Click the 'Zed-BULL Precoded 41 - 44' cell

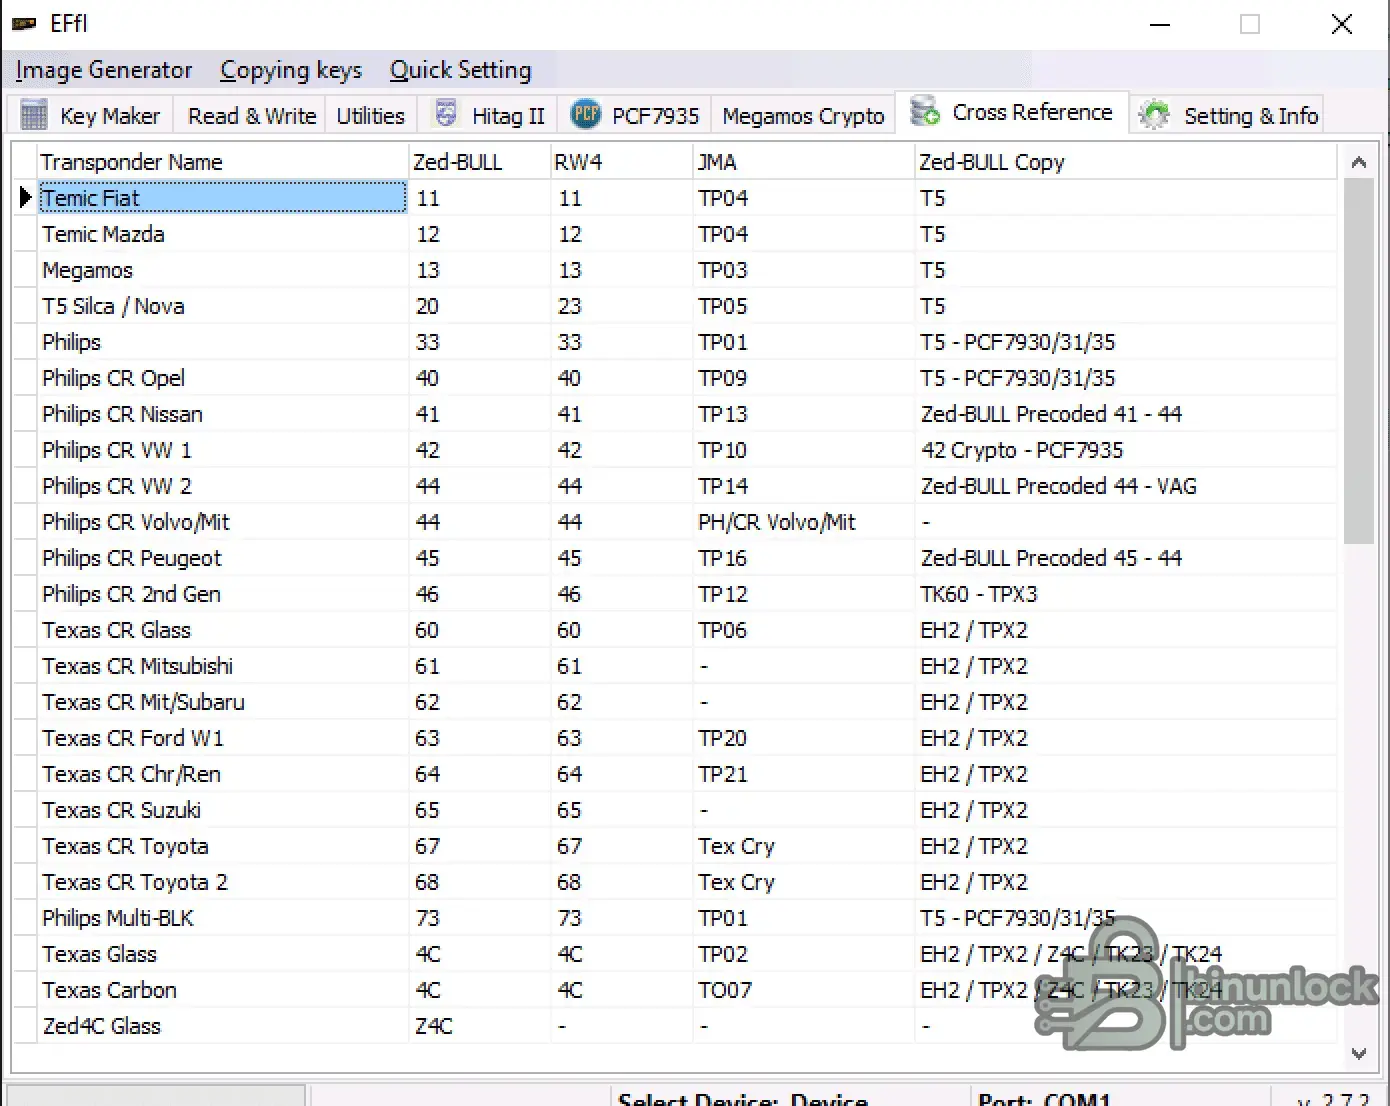click(1126, 414)
